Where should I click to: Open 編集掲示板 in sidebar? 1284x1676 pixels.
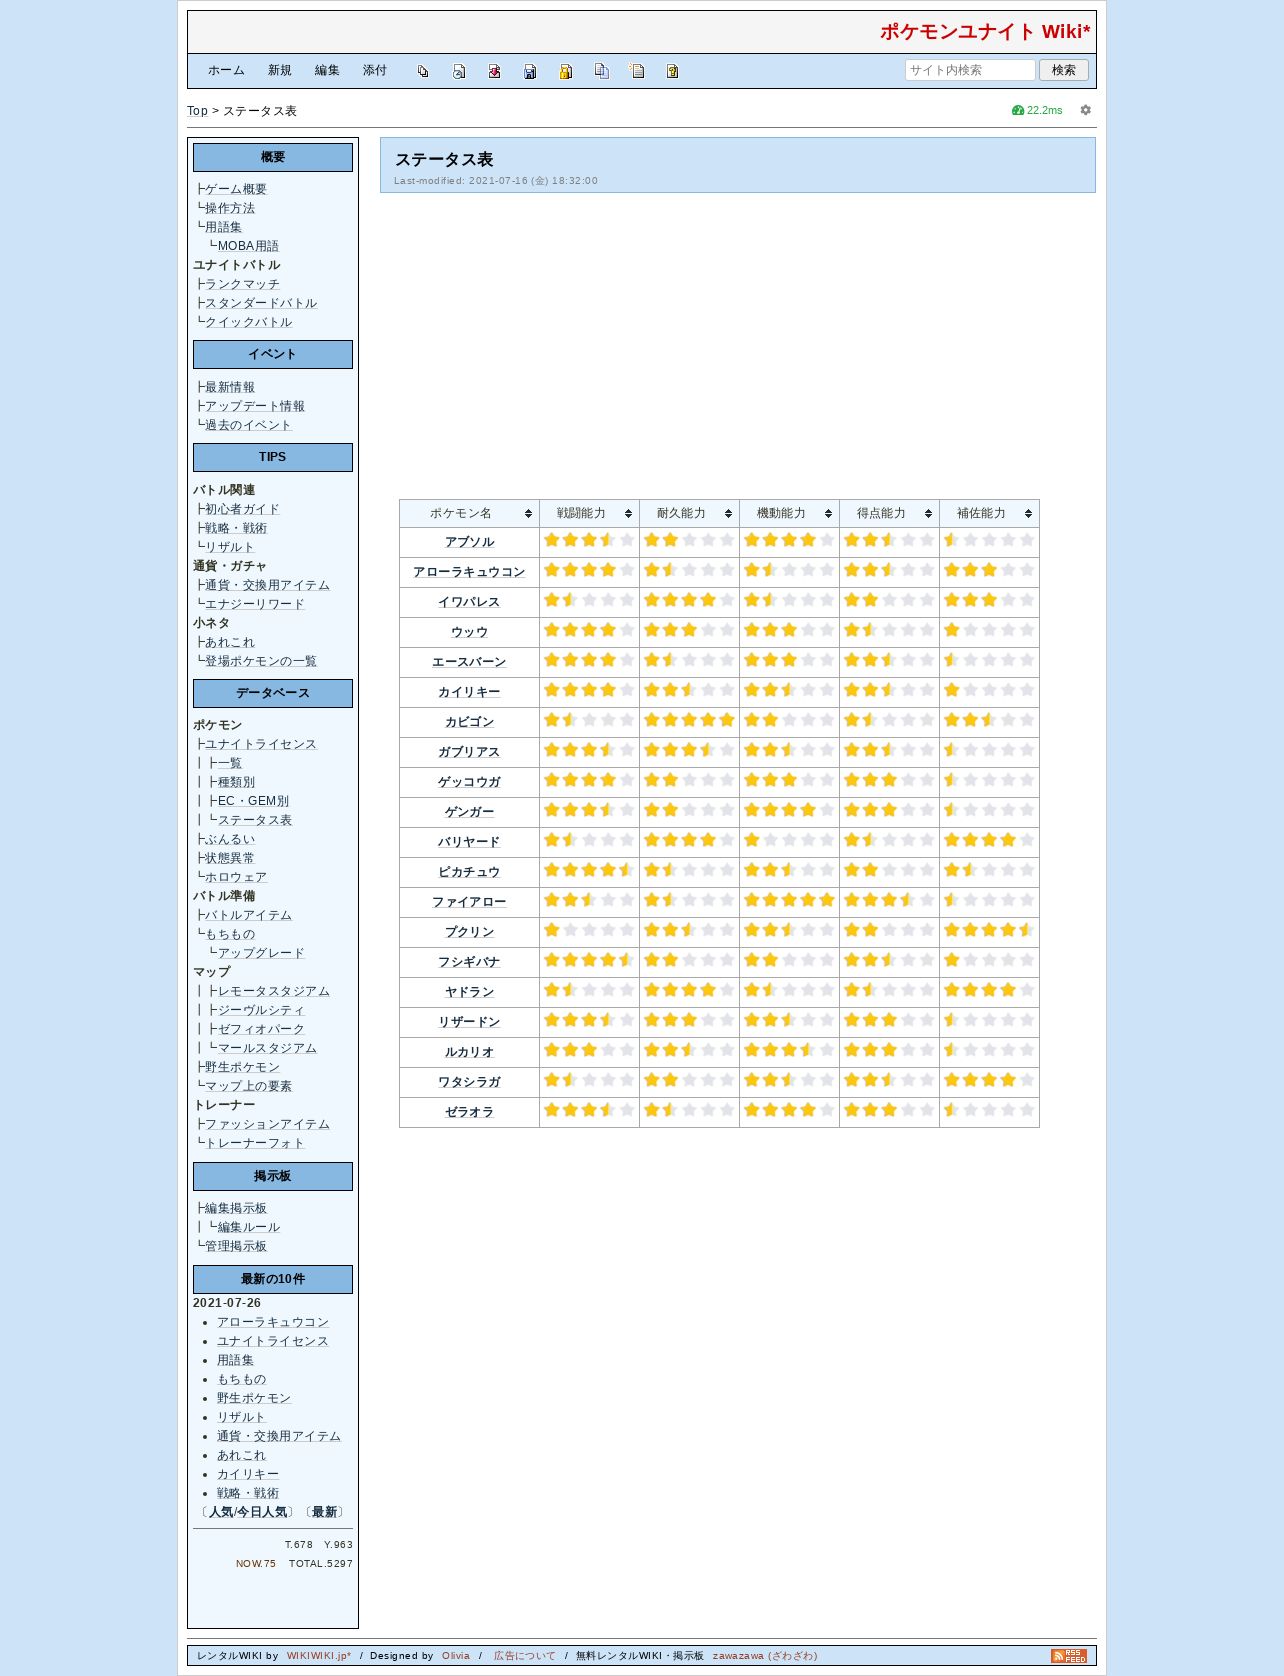(236, 1208)
